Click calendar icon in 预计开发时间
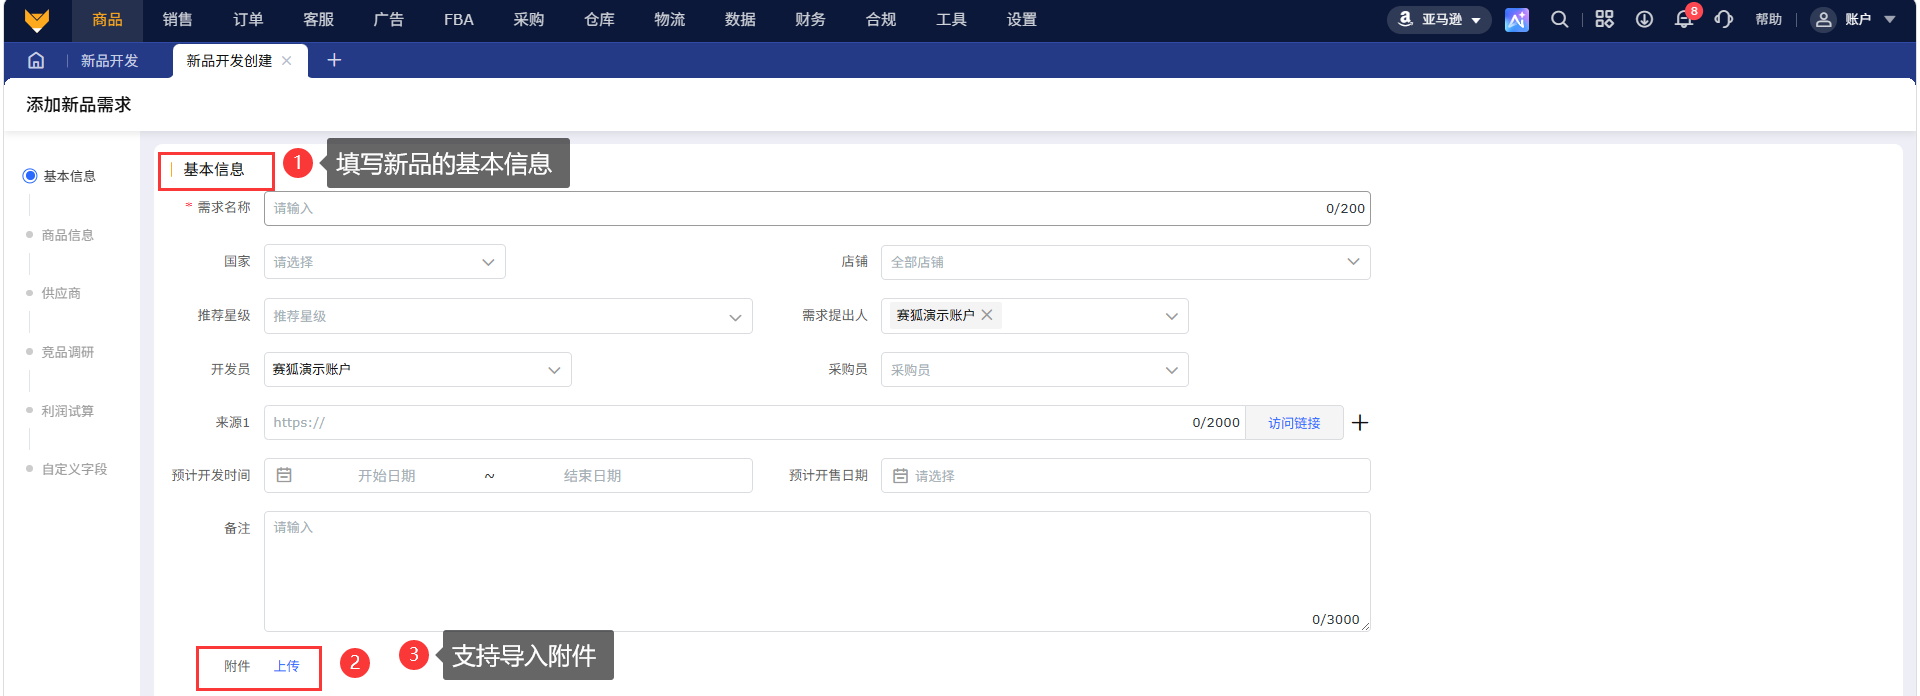Screen dimensions: 1920x696 (x=284, y=476)
